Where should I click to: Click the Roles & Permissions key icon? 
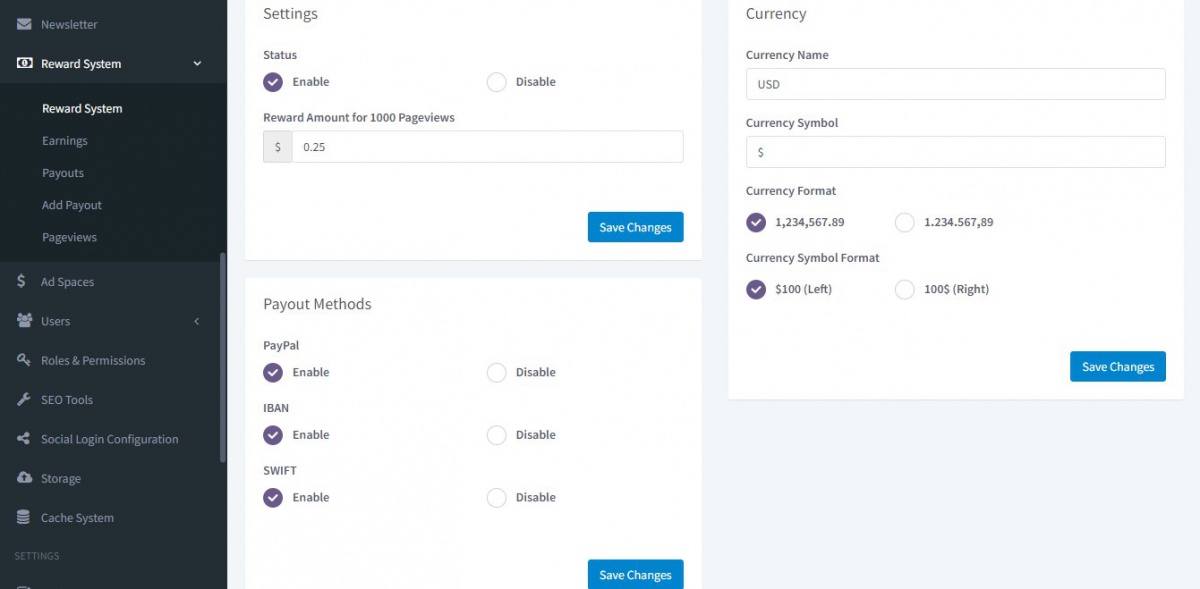24,360
